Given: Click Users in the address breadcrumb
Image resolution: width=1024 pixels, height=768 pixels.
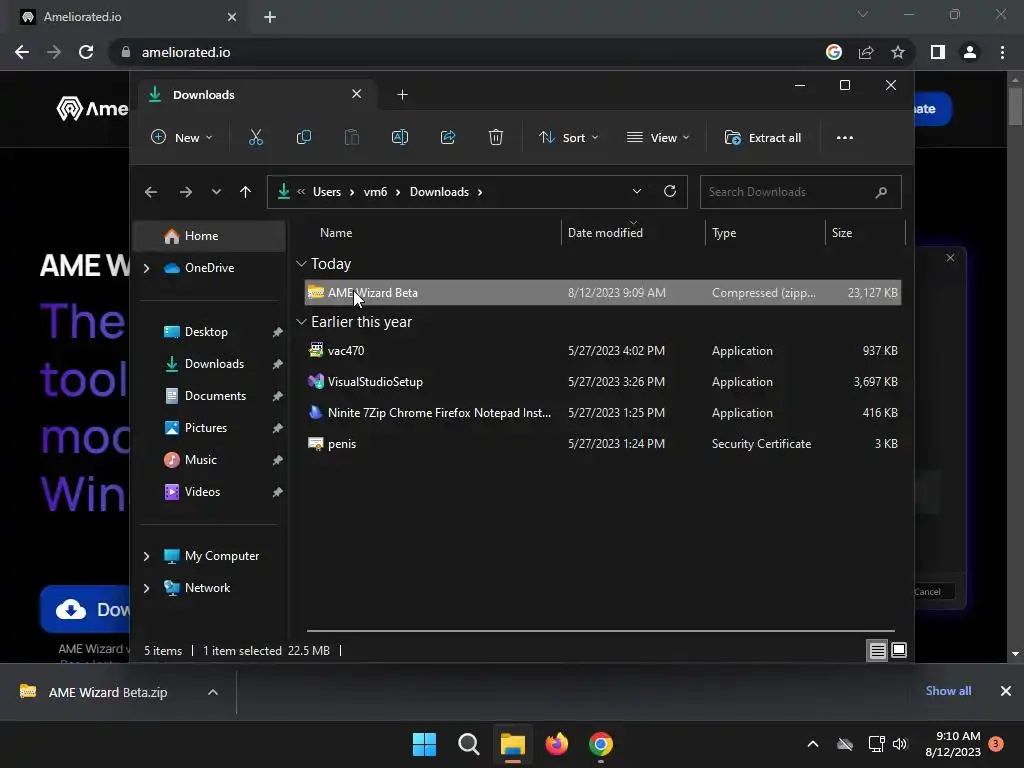Looking at the screenshot, I should (x=327, y=192).
